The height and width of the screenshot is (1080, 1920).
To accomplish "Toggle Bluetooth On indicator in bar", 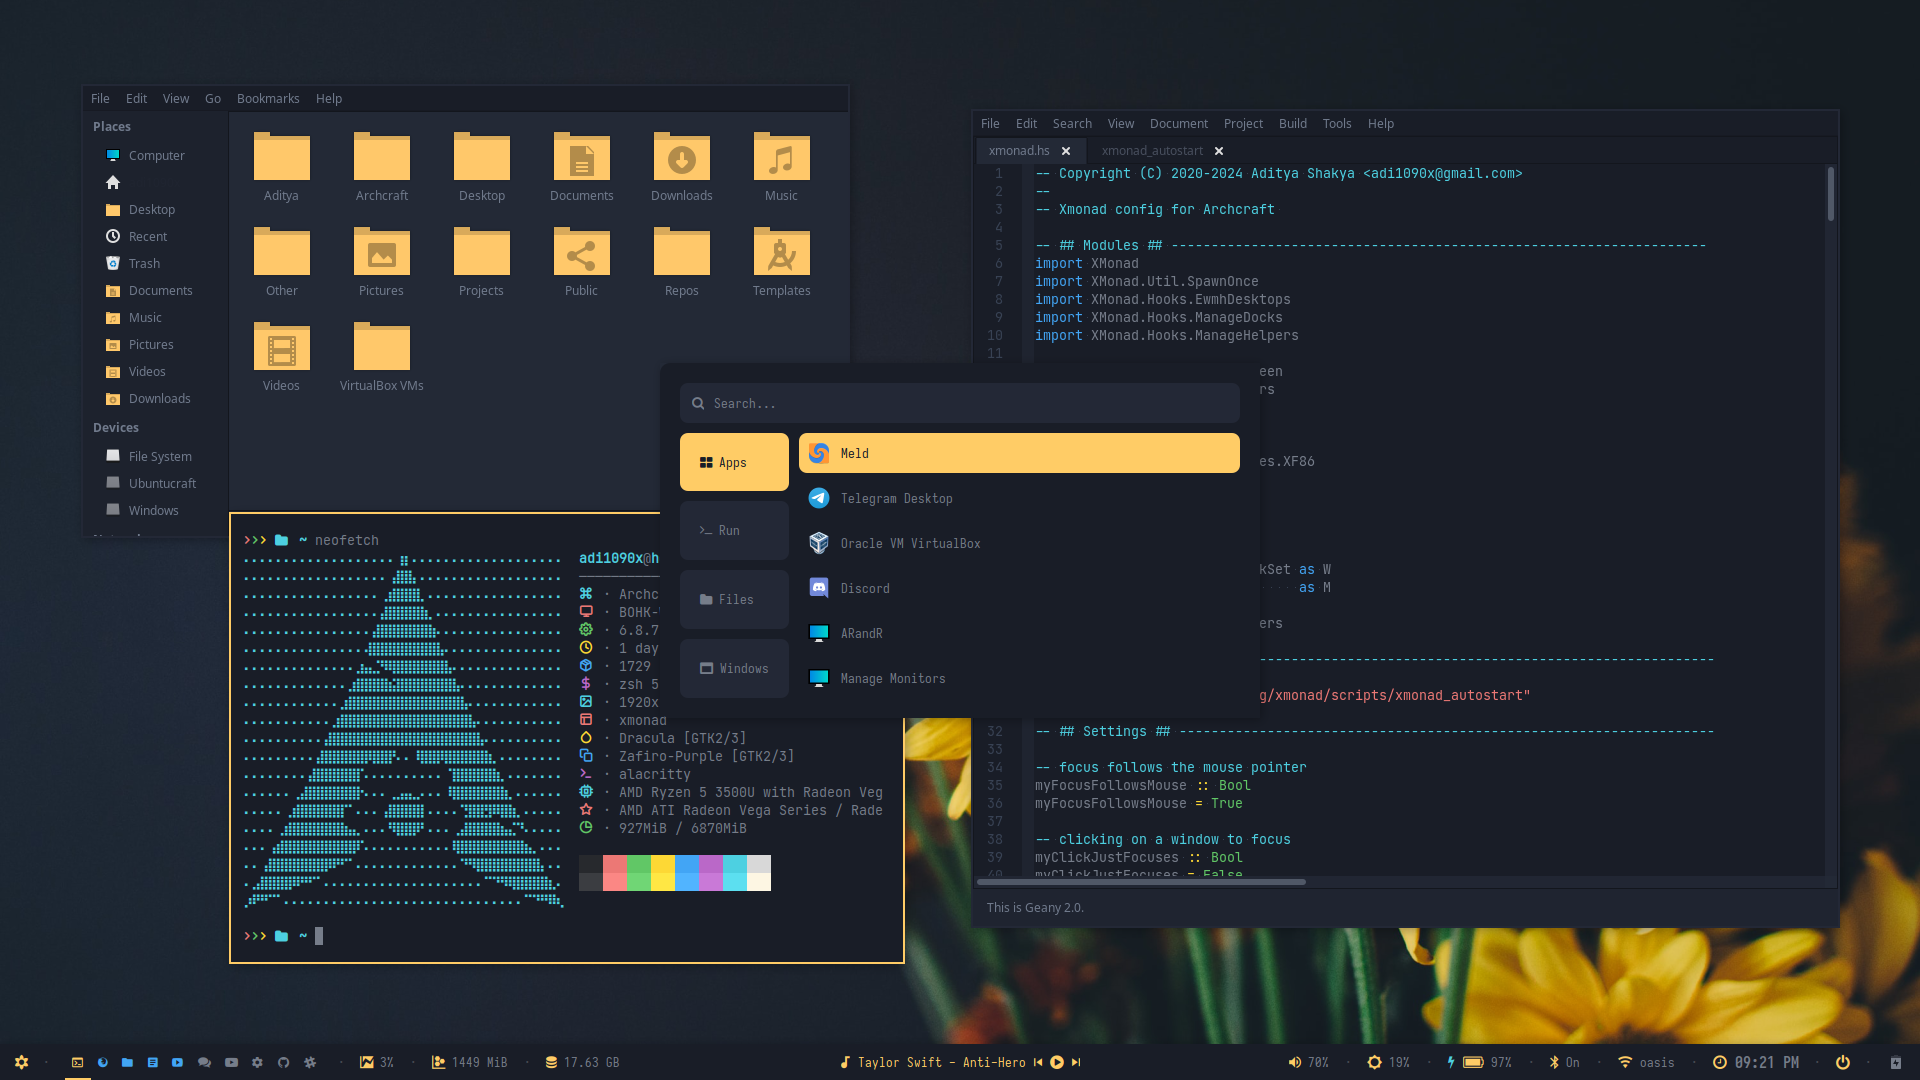I will (x=1564, y=1062).
